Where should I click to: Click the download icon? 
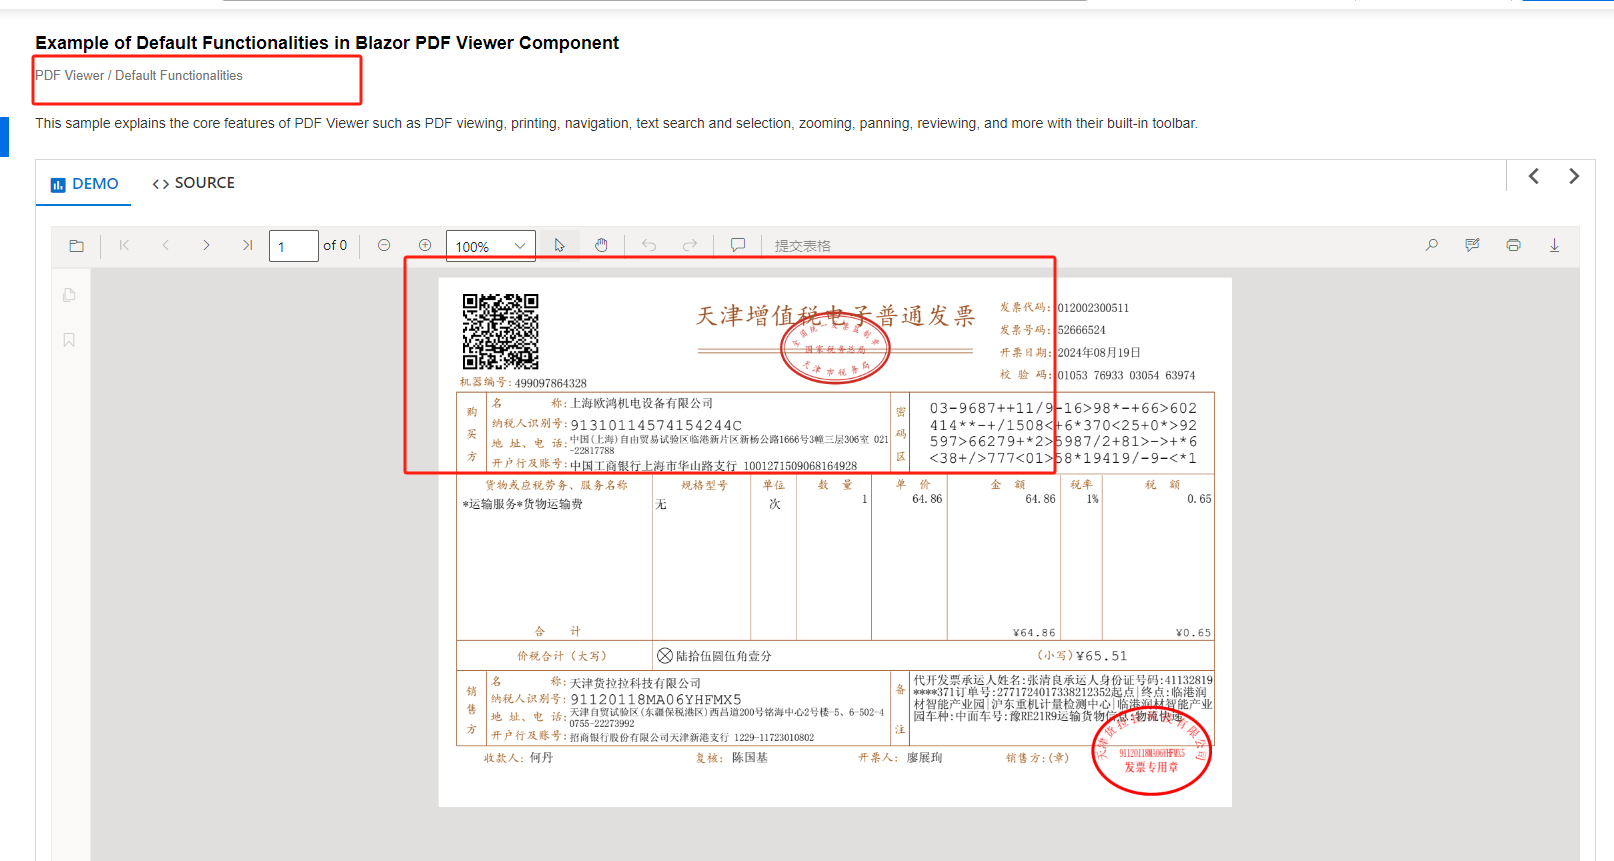1554,246
